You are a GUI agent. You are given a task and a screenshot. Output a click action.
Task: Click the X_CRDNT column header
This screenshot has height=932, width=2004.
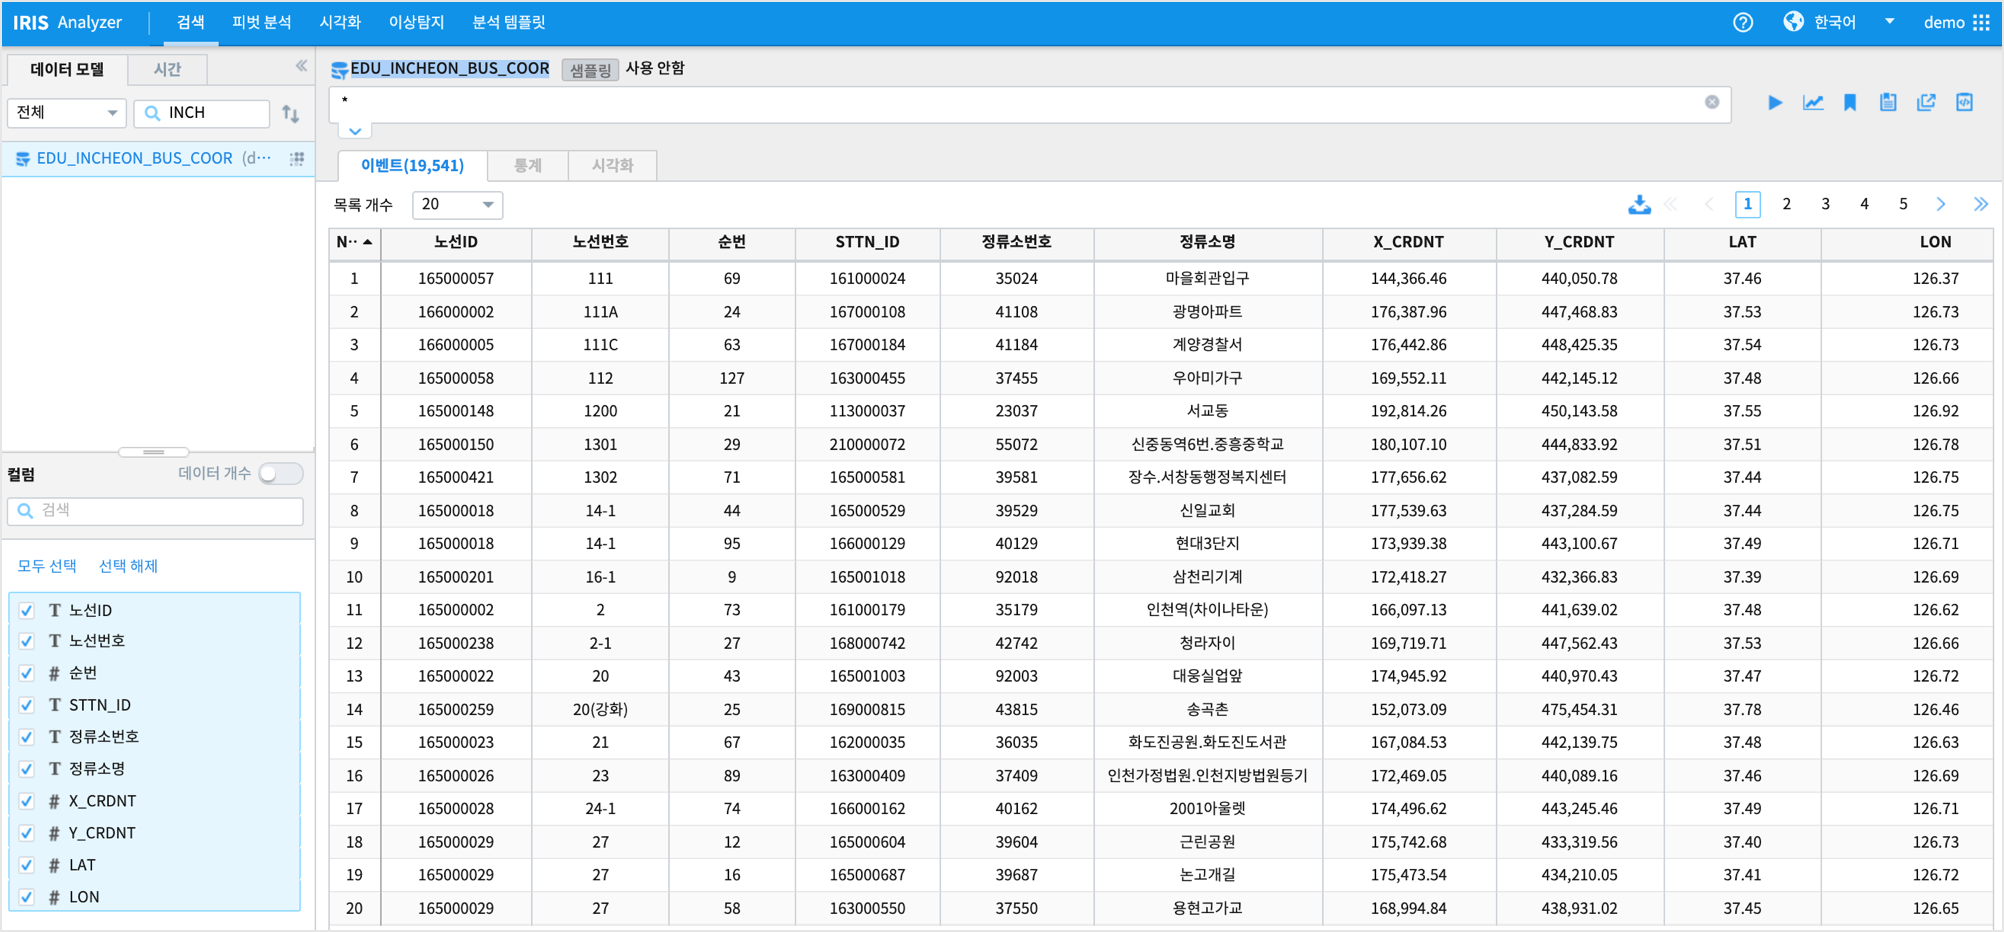pyautogui.click(x=1408, y=242)
